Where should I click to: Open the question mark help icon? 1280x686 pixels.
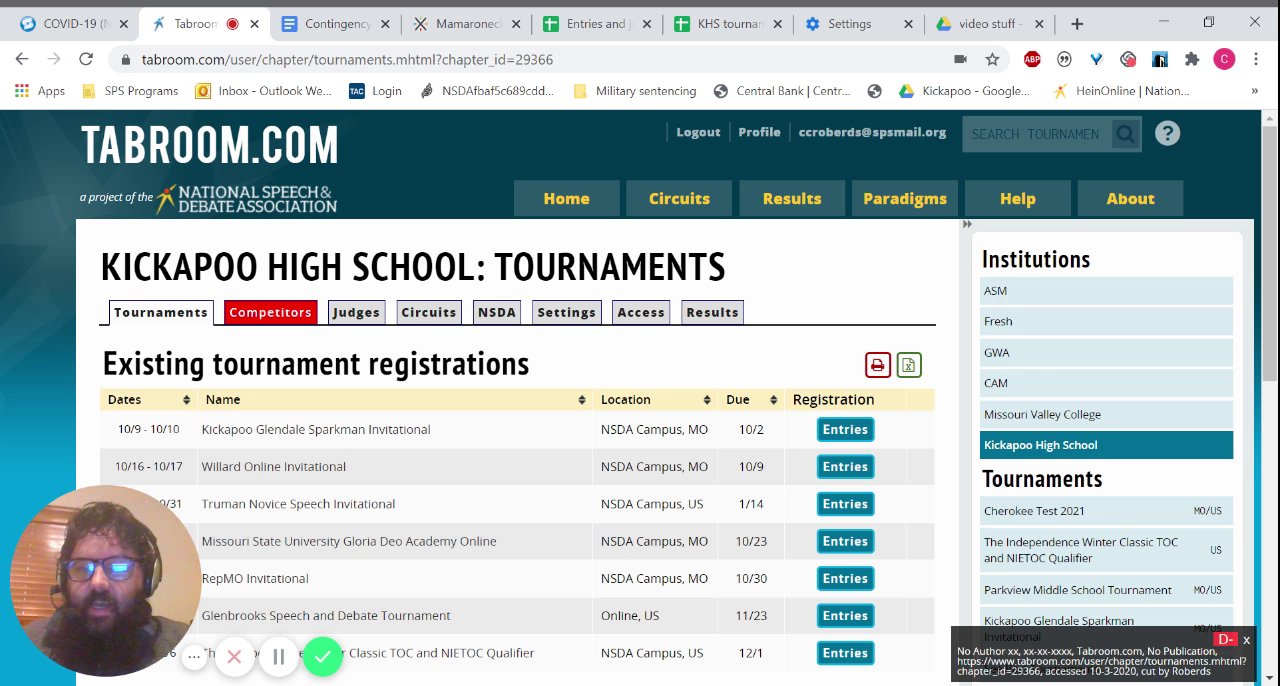click(x=1167, y=133)
